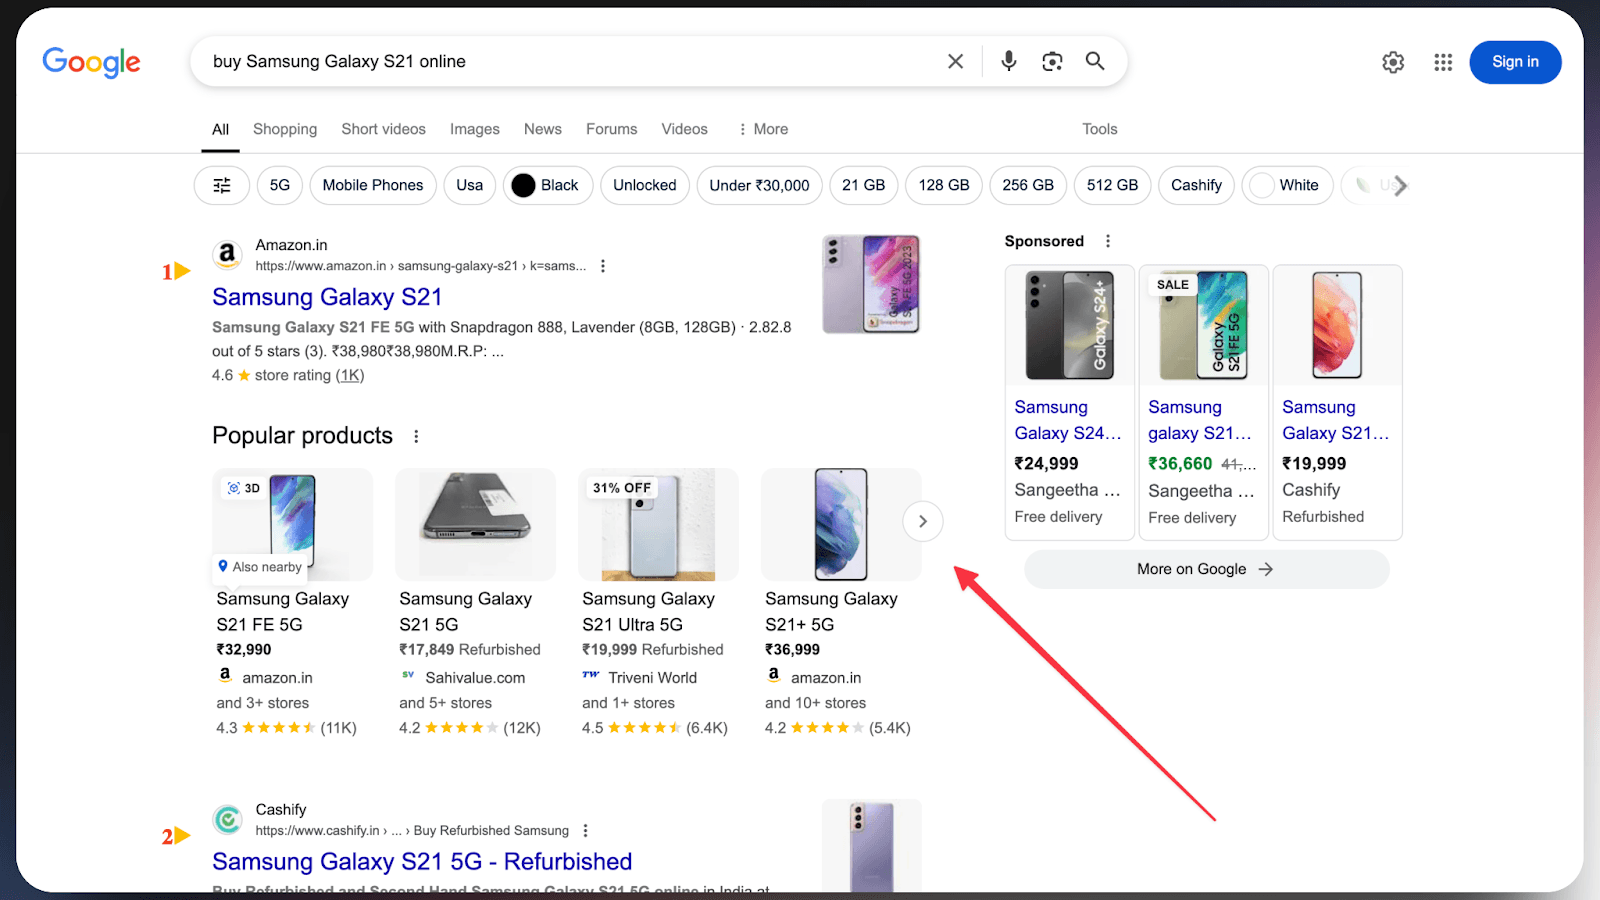Open the Cashify result options menu
Image resolution: width=1600 pixels, height=900 pixels.
point(585,831)
